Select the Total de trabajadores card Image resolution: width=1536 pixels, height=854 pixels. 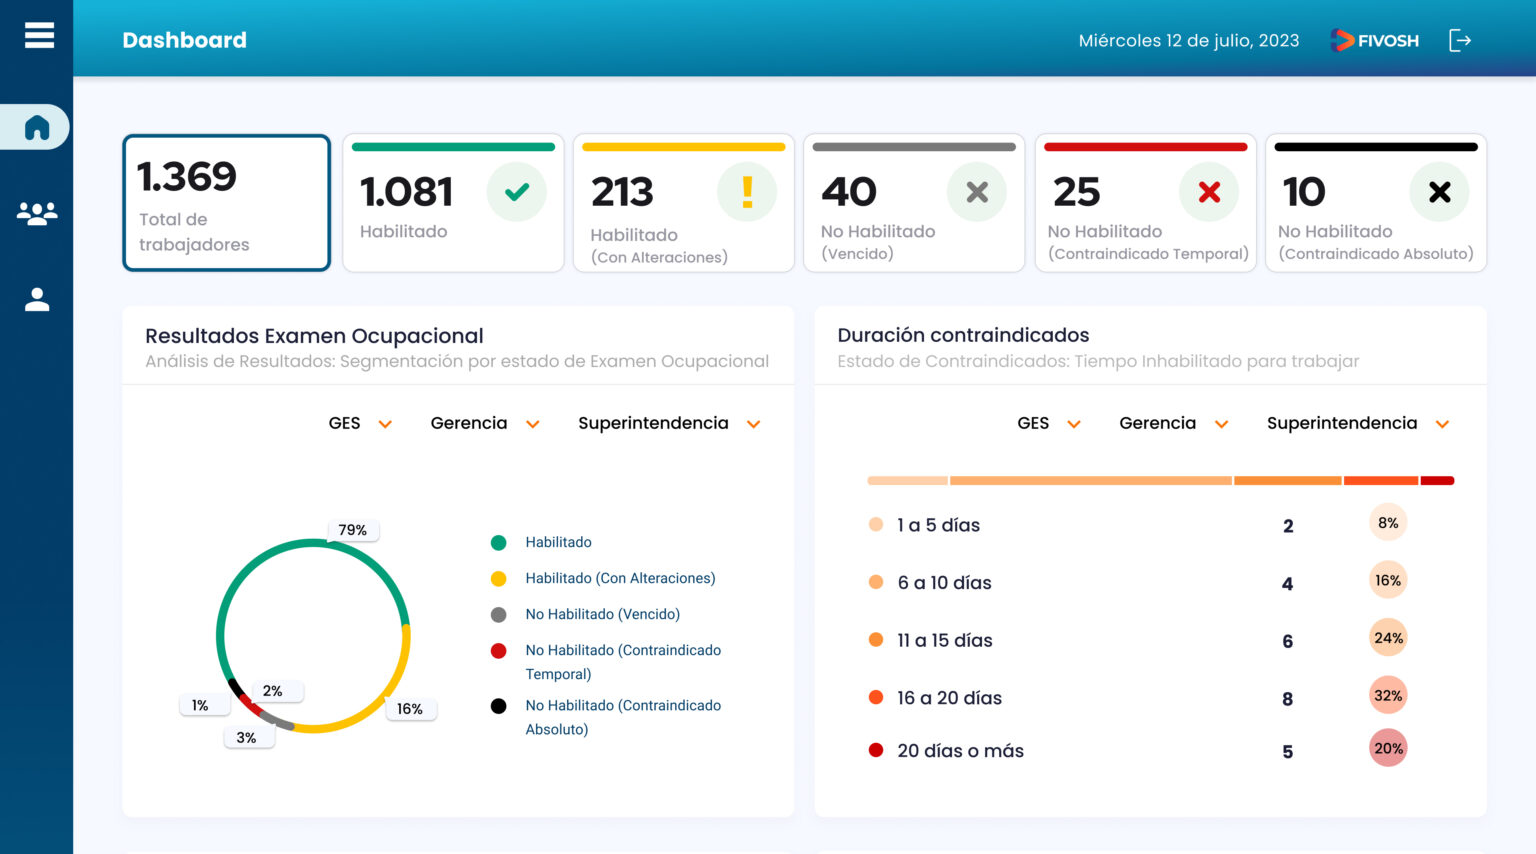tap(227, 203)
